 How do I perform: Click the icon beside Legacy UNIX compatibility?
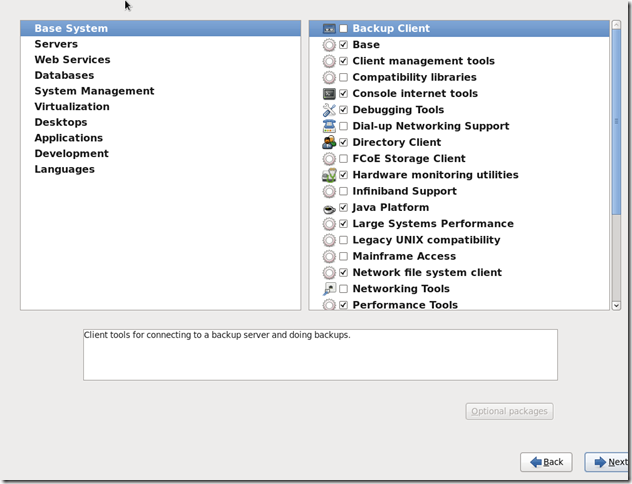pyautogui.click(x=329, y=240)
